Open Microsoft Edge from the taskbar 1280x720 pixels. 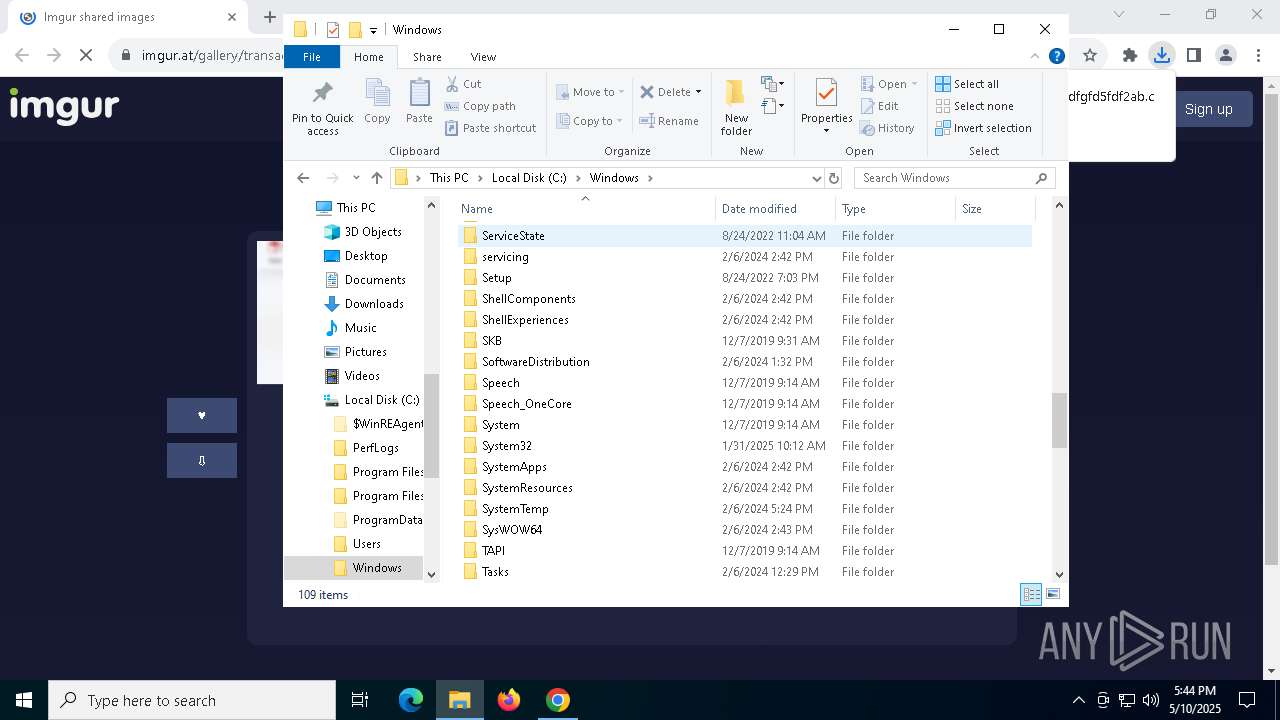coord(411,700)
